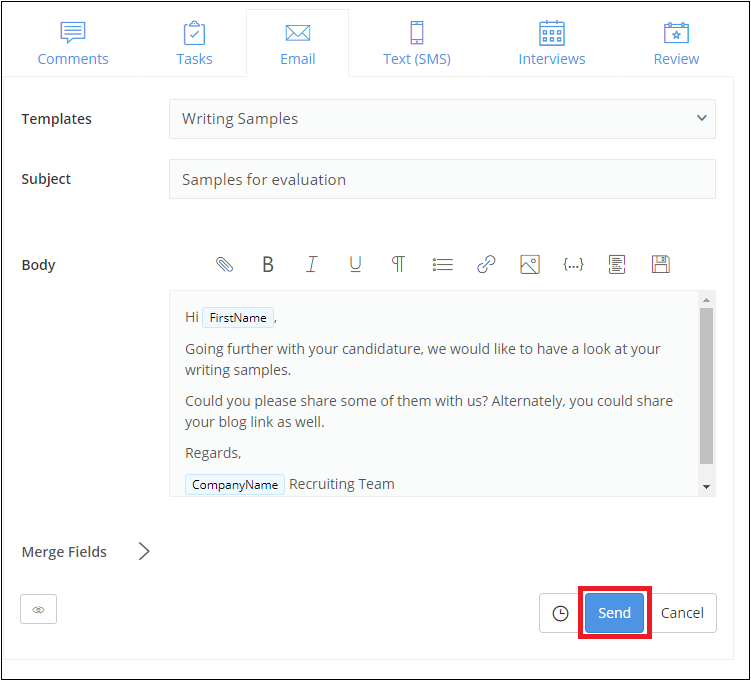Cancel the email draft
The width and height of the screenshot is (751, 681).
tap(682, 613)
